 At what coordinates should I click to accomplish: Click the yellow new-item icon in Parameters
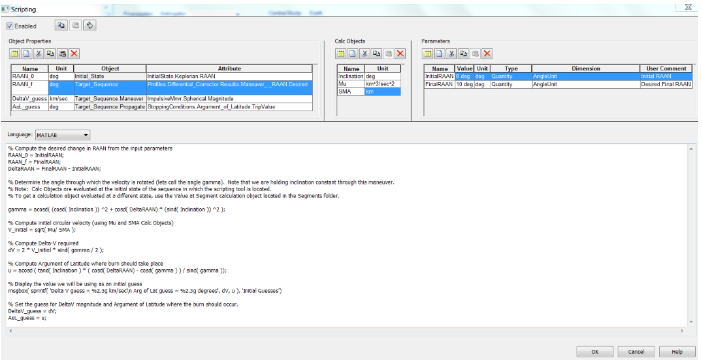point(428,54)
